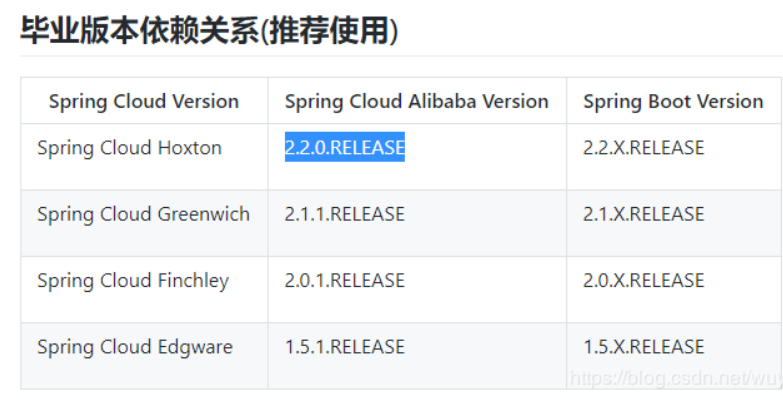Image resolution: width=783 pixels, height=400 pixels.
Task: Click the 2.2.X.RELEASE Spring Boot cell
Action: coord(674,157)
